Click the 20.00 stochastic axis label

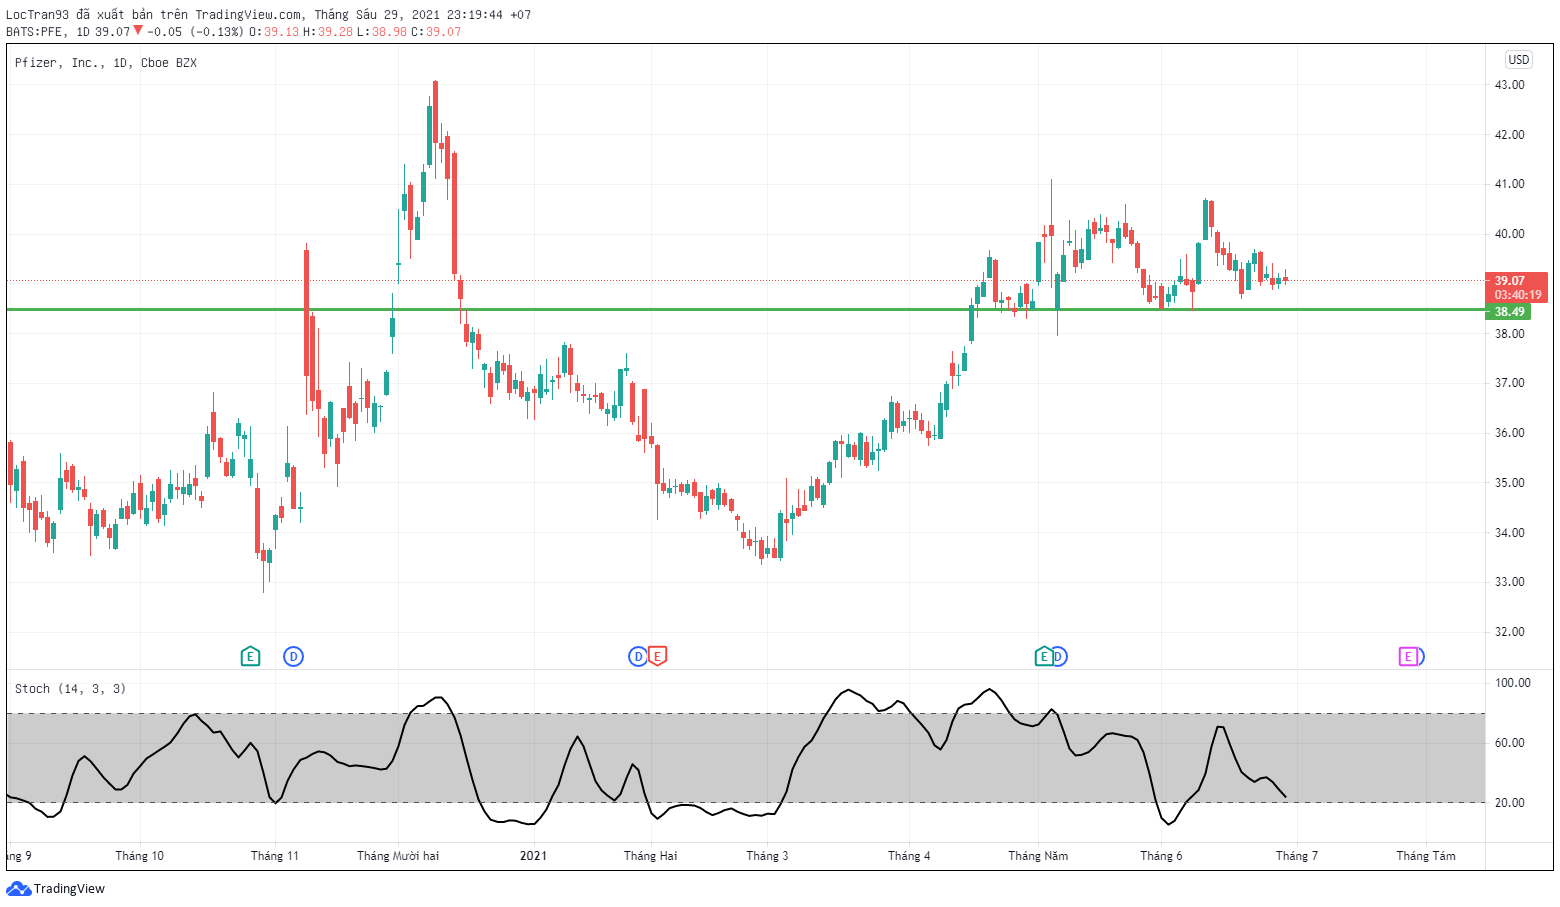click(1510, 803)
